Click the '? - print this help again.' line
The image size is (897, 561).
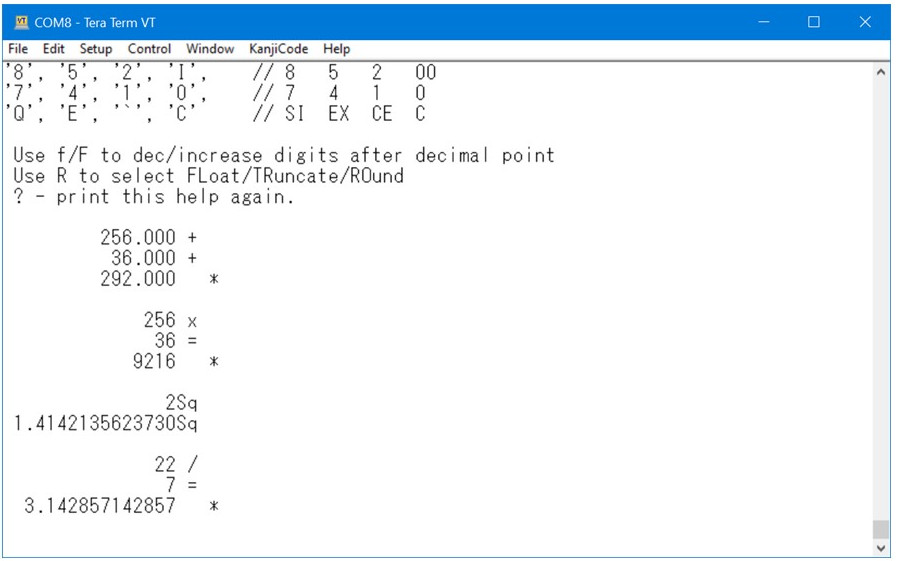tap(153, 197)
